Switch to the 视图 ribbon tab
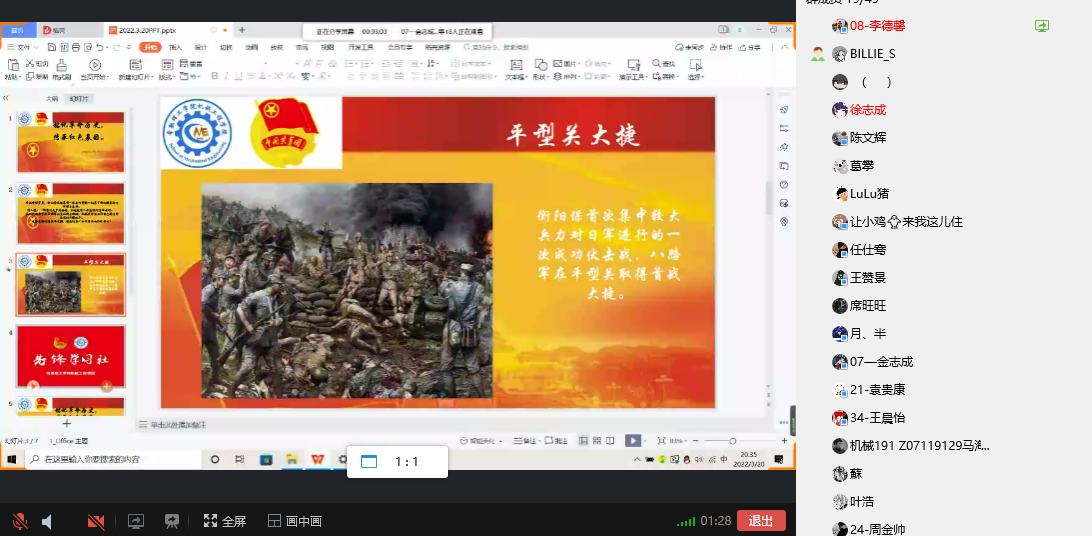 pos(327,47)
